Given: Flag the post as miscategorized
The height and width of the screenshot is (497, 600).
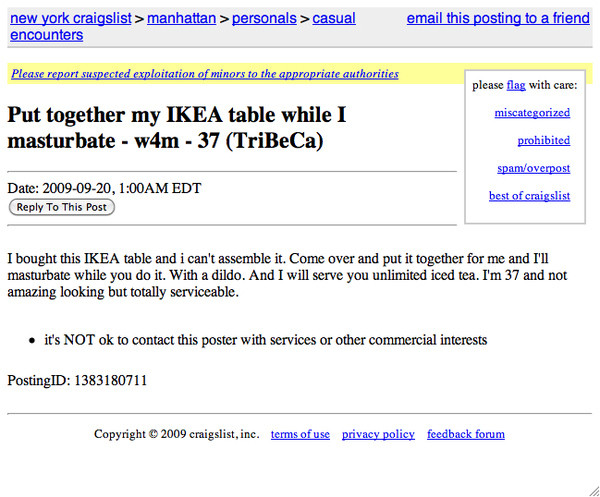Looking at the screenshot, I should coord(532,113).
